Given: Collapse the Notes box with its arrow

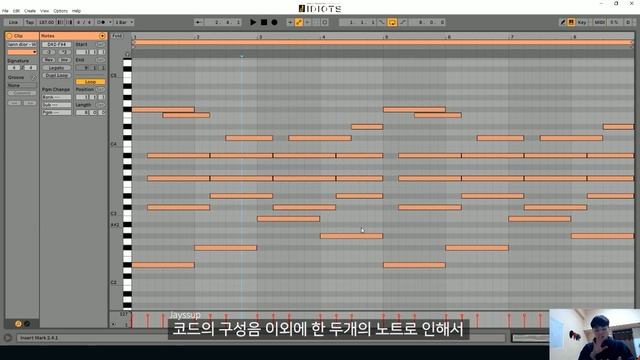Looking at the screenshot, I should tap(102, 36).
